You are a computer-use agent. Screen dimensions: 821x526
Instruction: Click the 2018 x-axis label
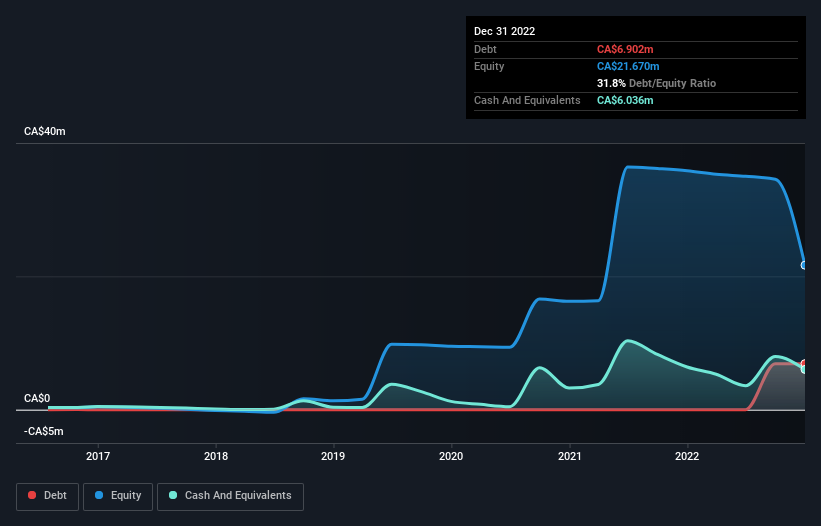(x=216, y=456)
